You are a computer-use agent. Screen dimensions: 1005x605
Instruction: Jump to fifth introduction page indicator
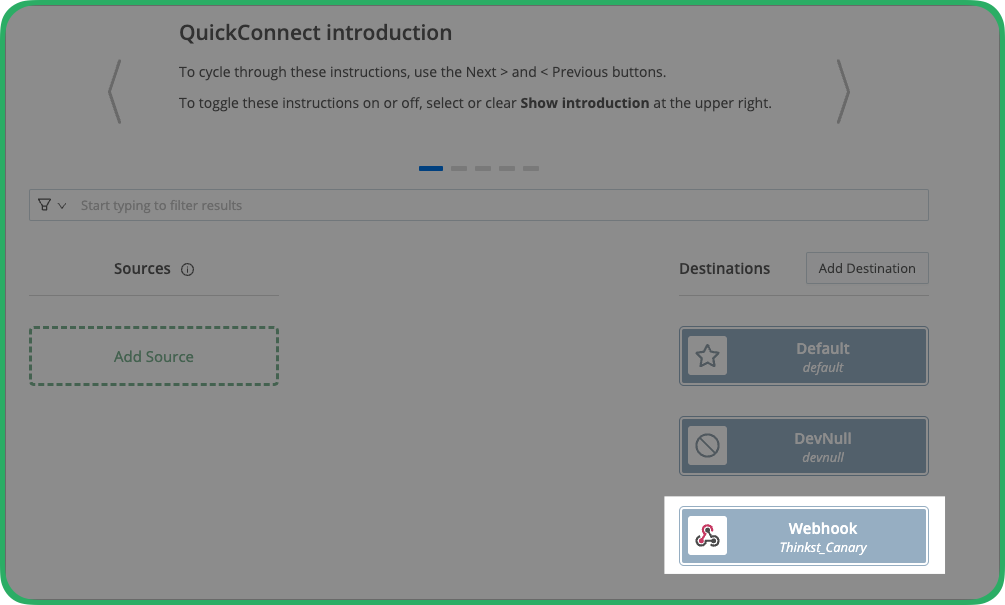(531, 169)
